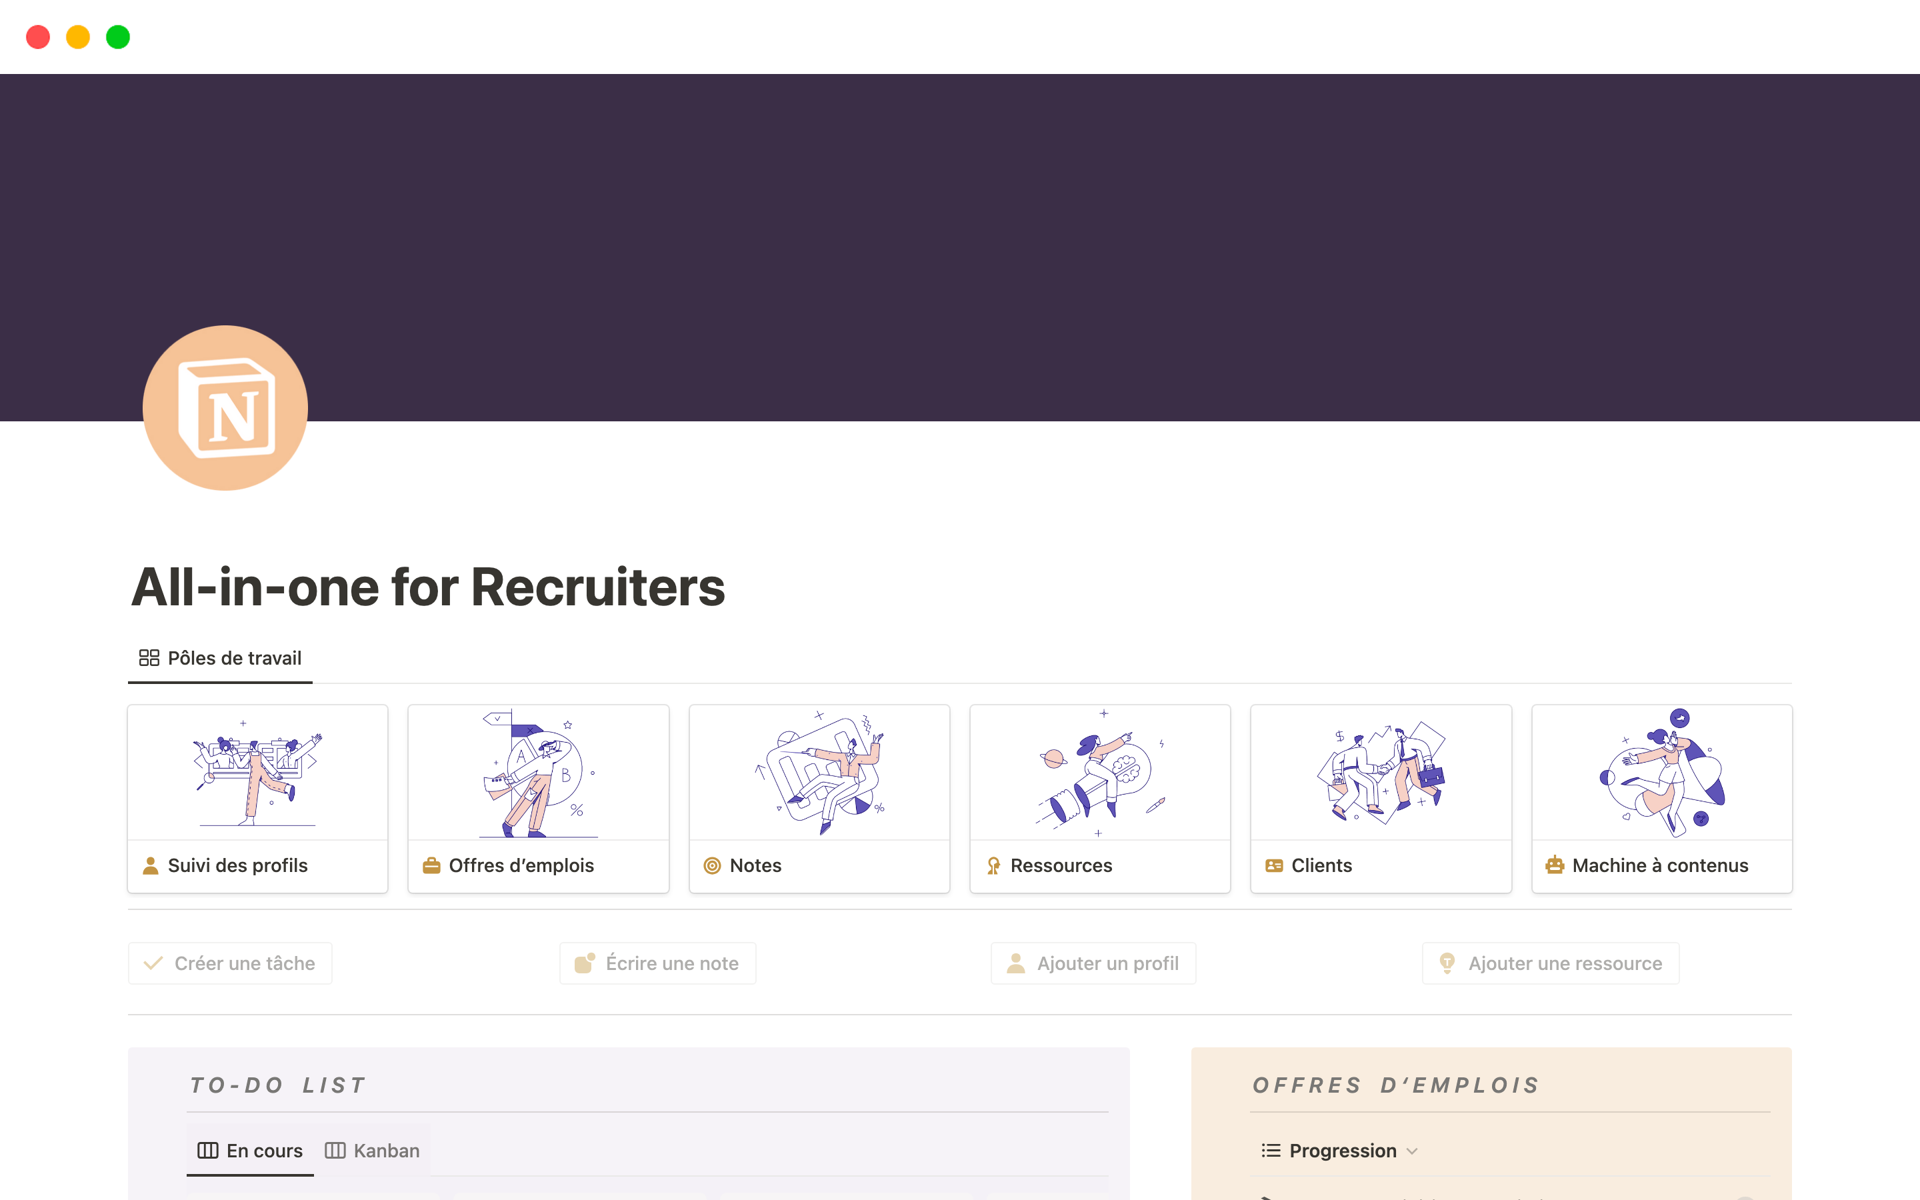Click the All-in-one for Recruiters title

[x=428, y=587]
